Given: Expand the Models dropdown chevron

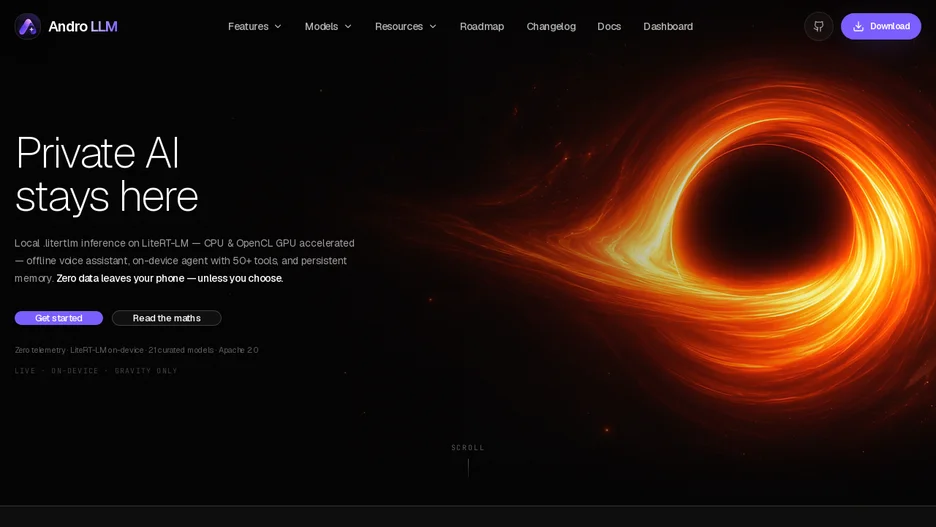Looking at the screenshot, I should (x=348, y=26).
